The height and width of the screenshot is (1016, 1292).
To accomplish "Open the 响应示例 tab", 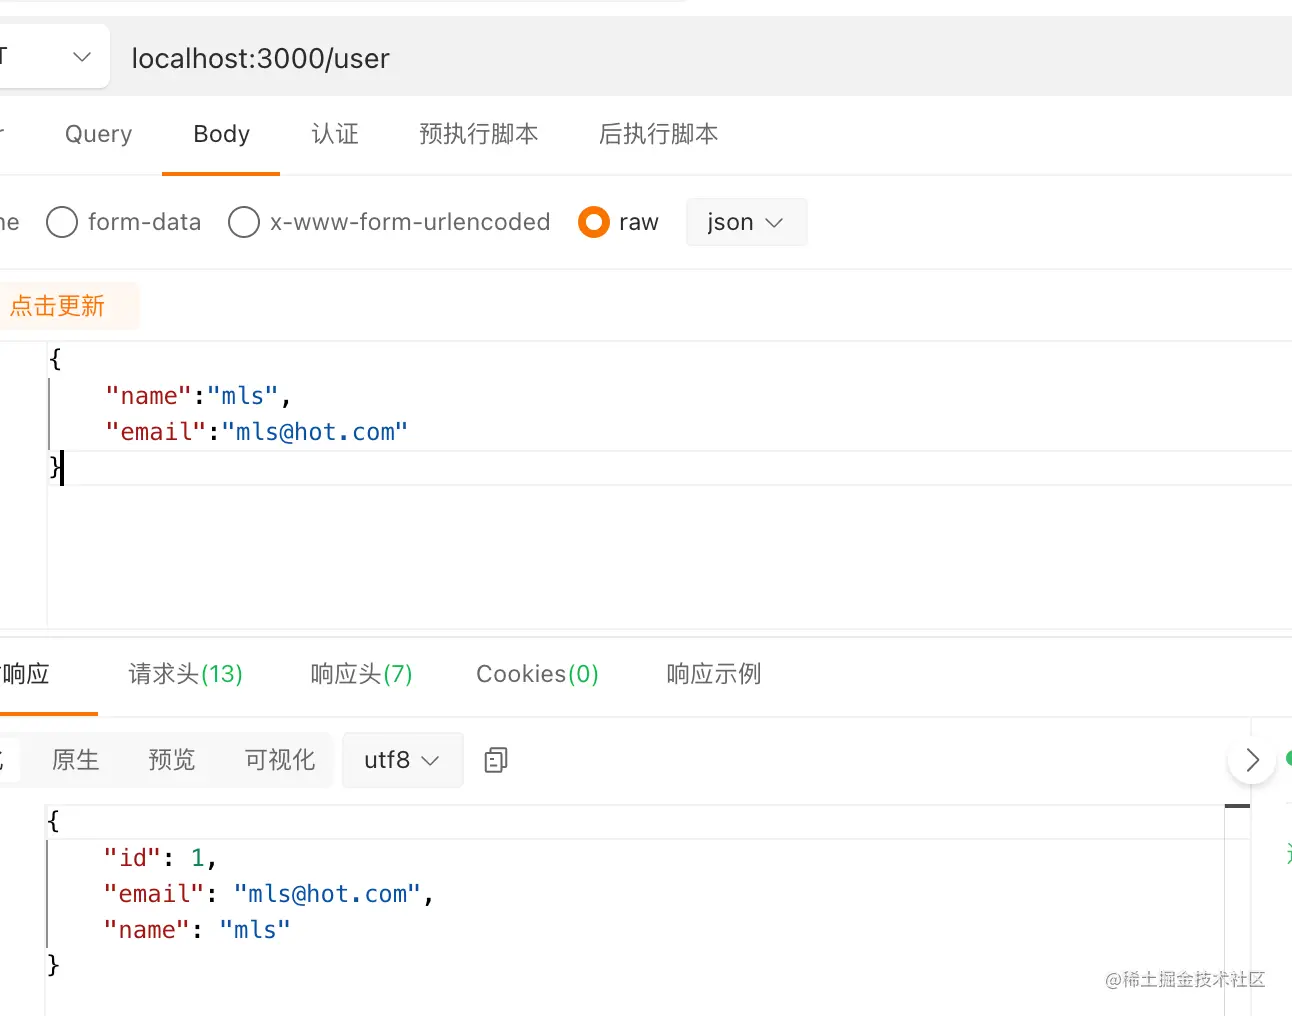I will pyautogui.click(x=714, y=674).
